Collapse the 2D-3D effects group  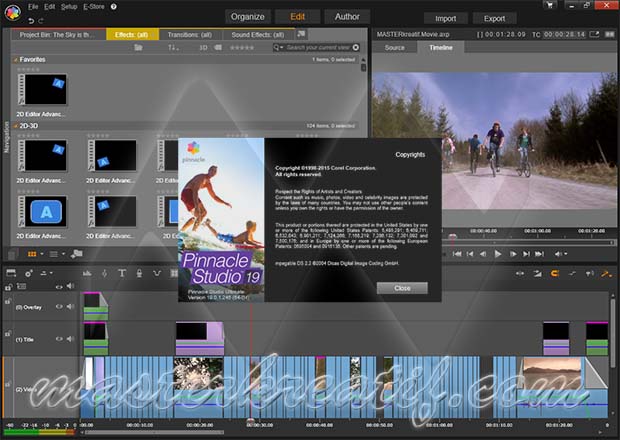pyautogui.click(x=15, y=125)
